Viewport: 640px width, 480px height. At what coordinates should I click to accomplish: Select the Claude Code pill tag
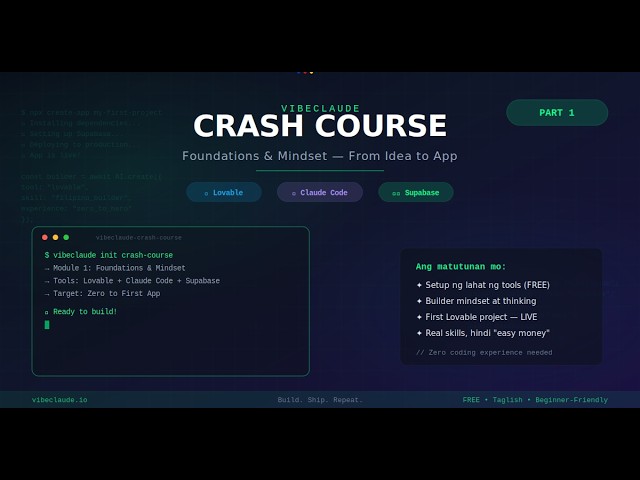[320, 192]
